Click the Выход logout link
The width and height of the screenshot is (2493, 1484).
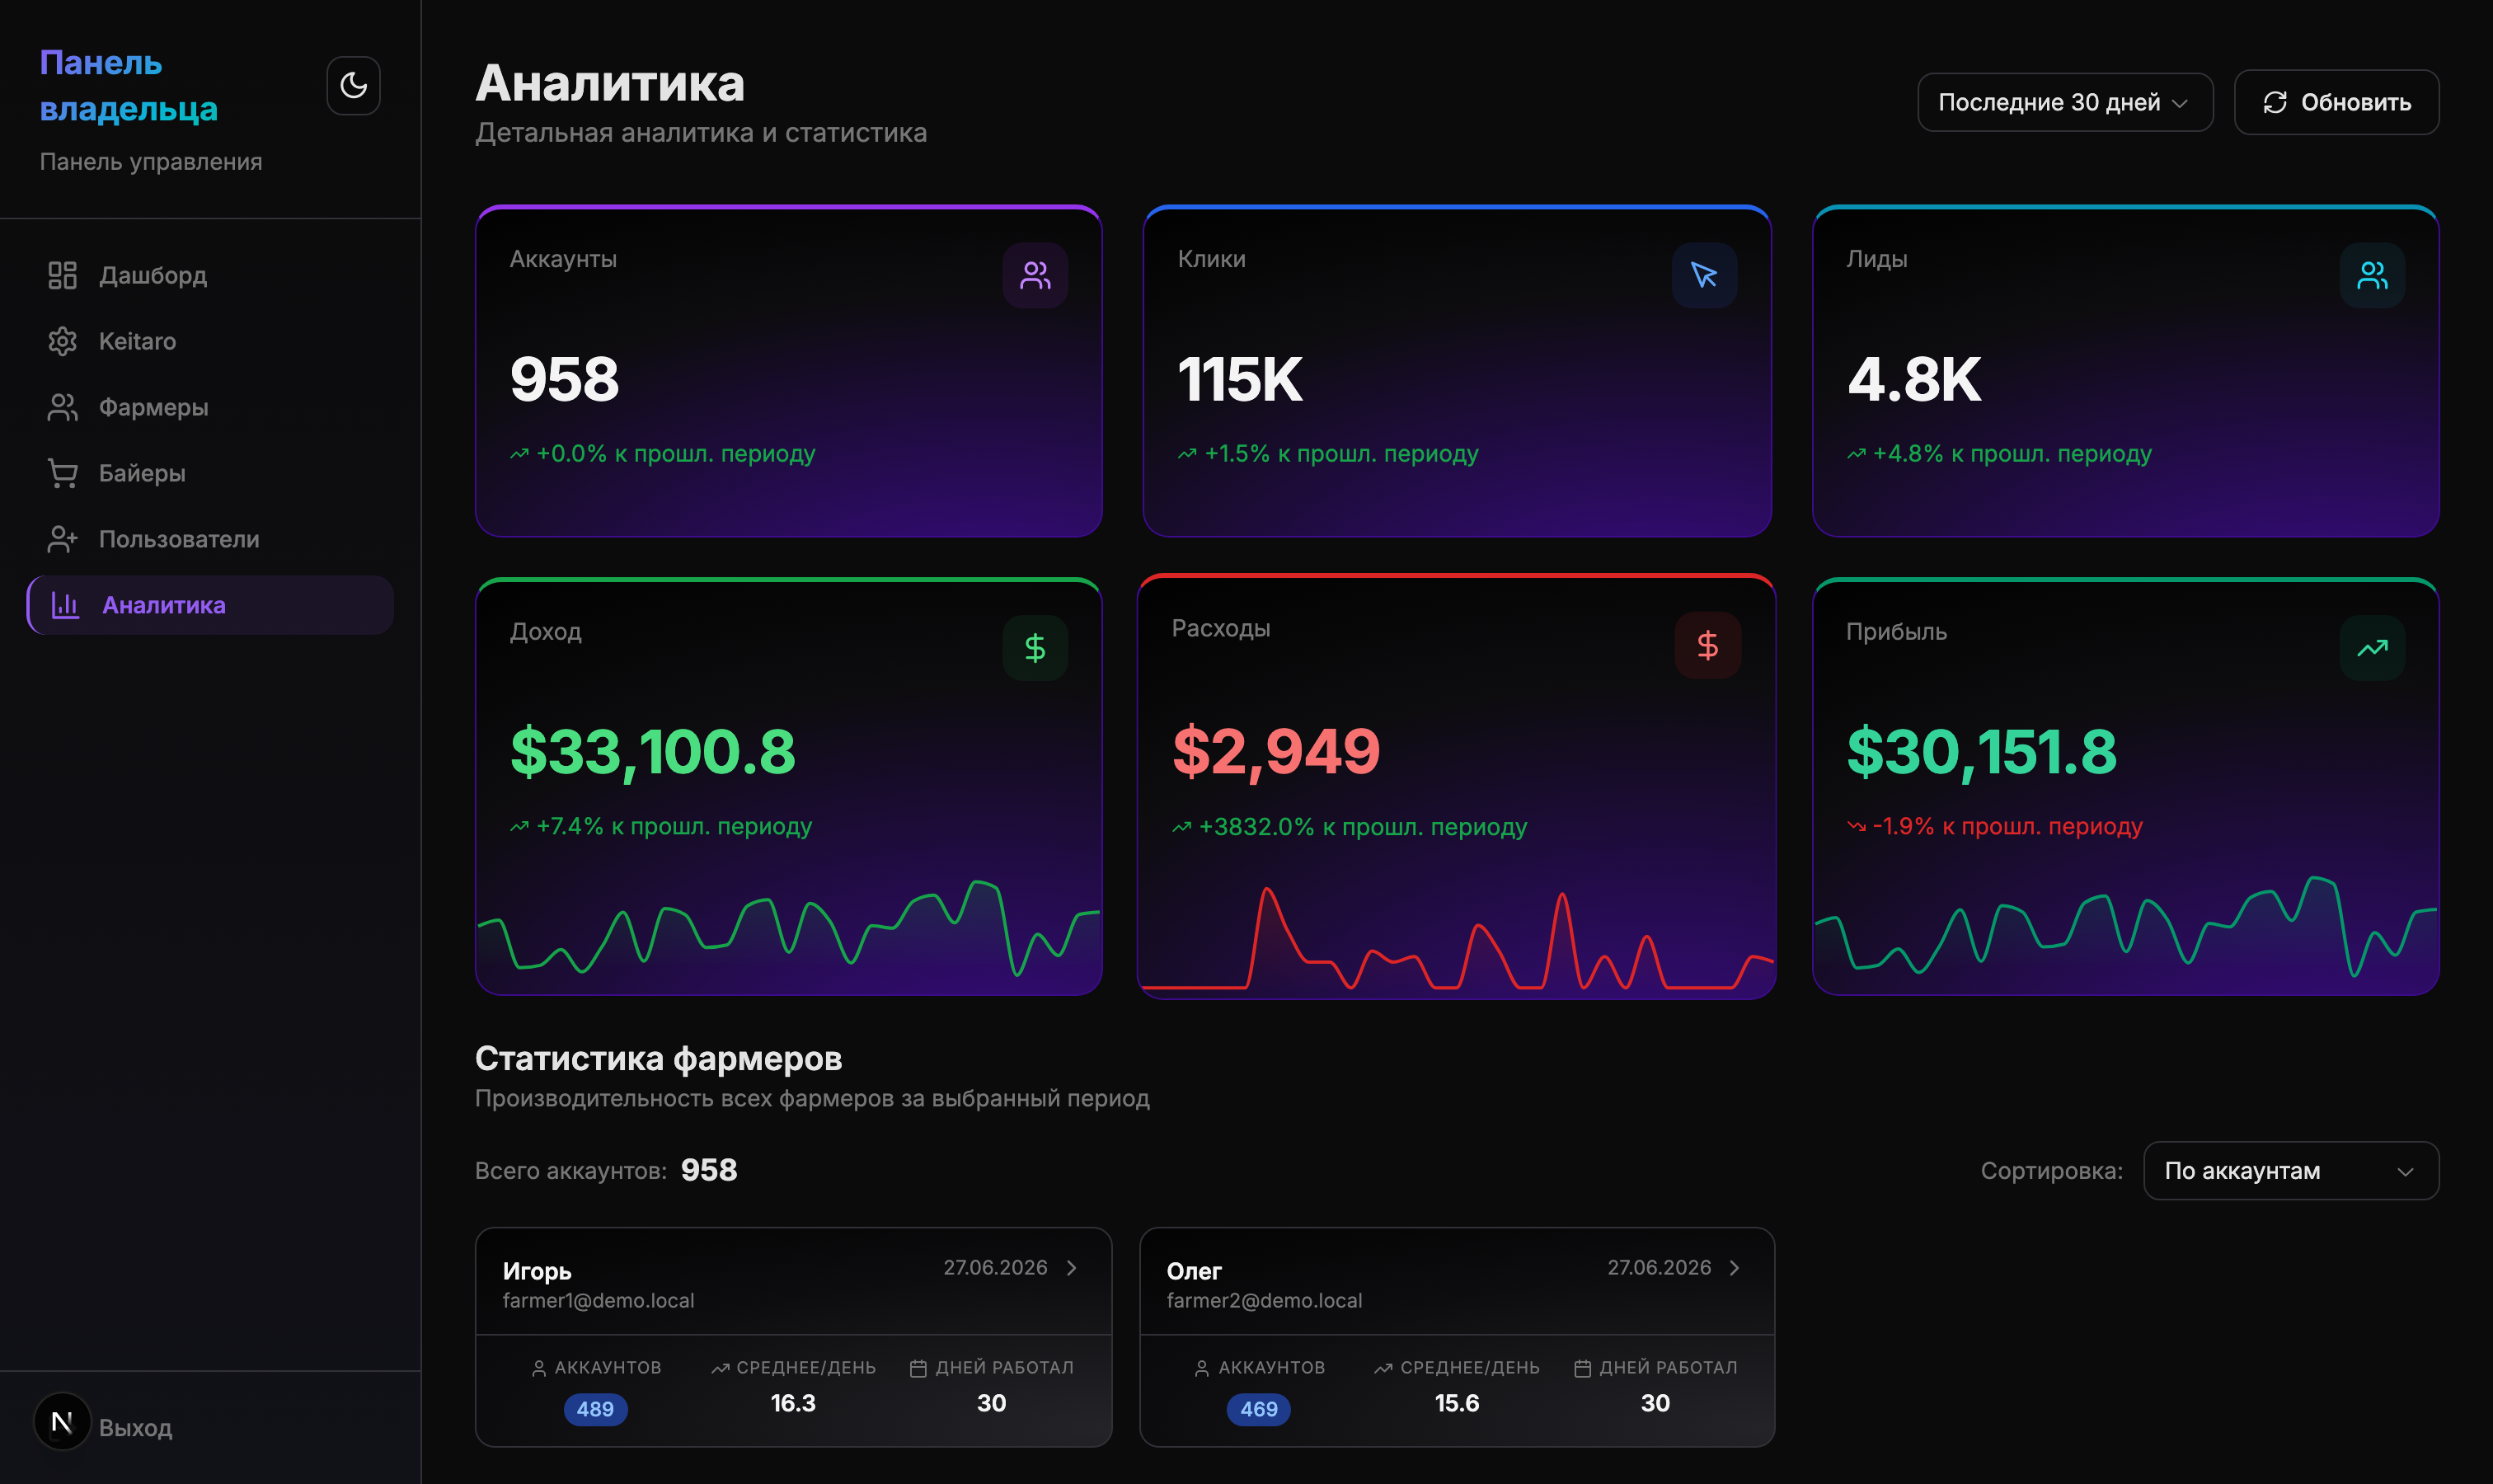[x=135, y=1428]
